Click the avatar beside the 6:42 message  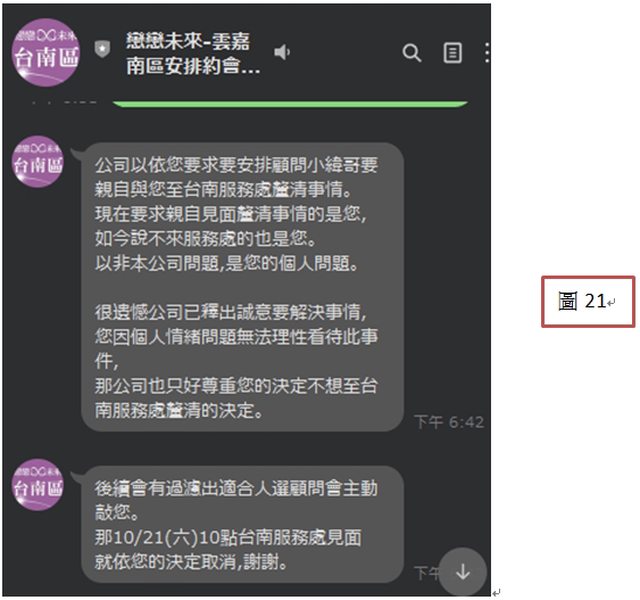pos(38,162)
